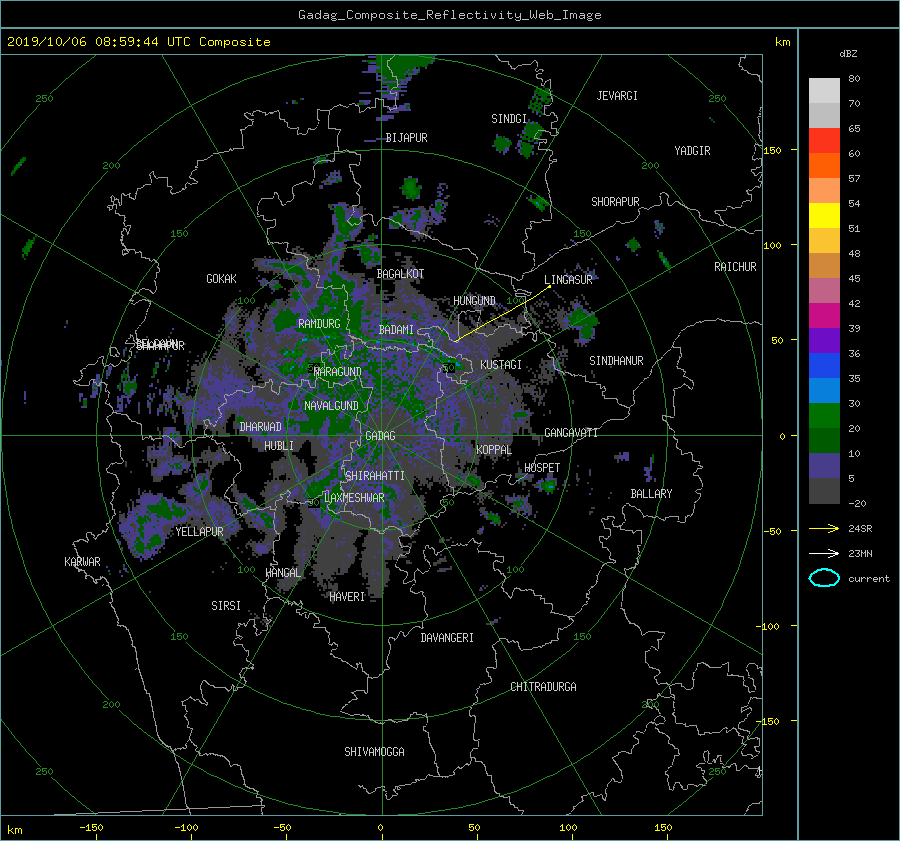Click the GADAG radar center label
The width and height of the screenshot is (900, 841).
point(380,436)
